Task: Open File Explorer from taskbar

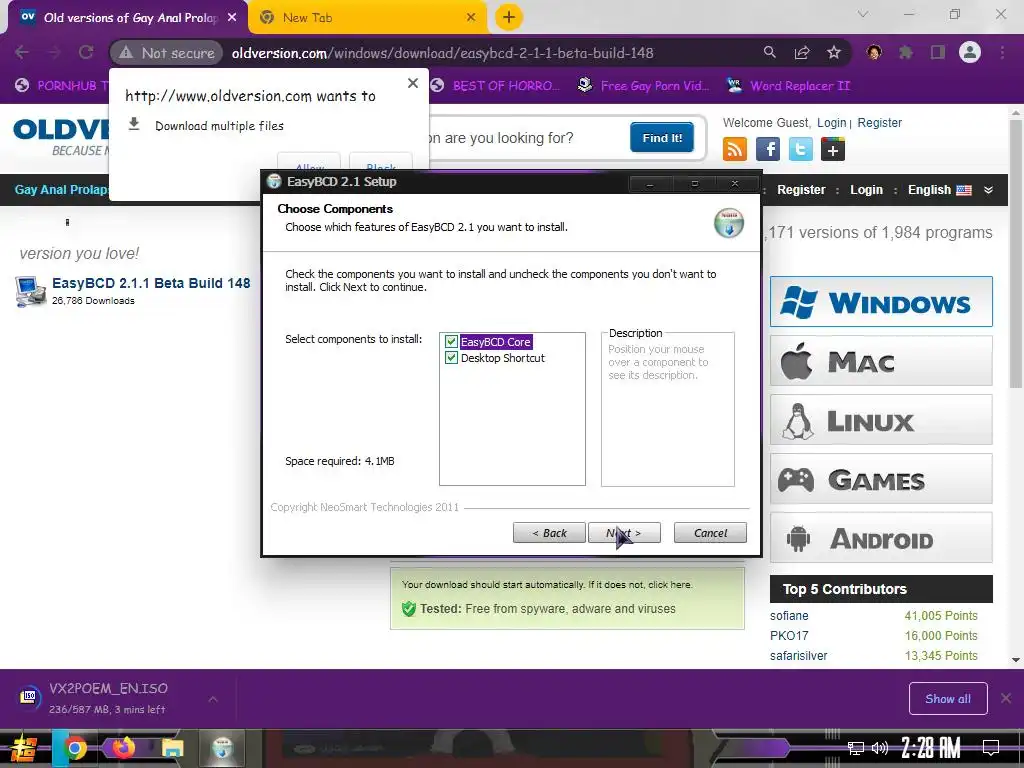Action: tap(172, 748)
